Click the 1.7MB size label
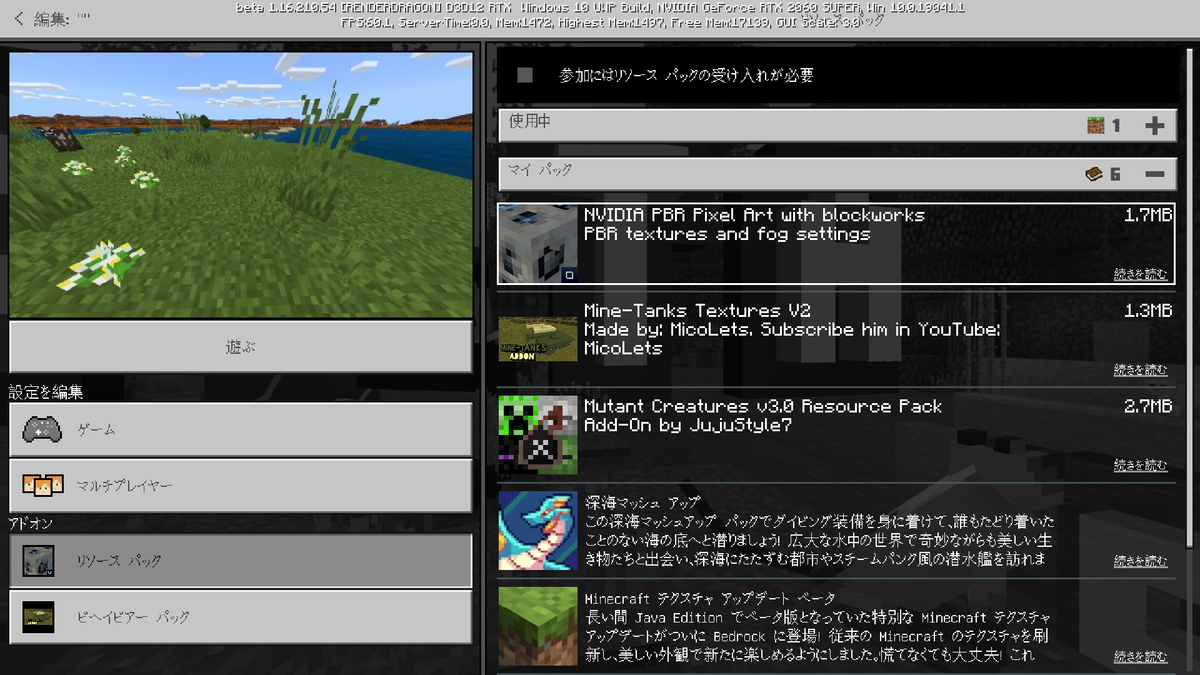Viewport: 1200px width, 675px height. click(x=1148, y=215)
